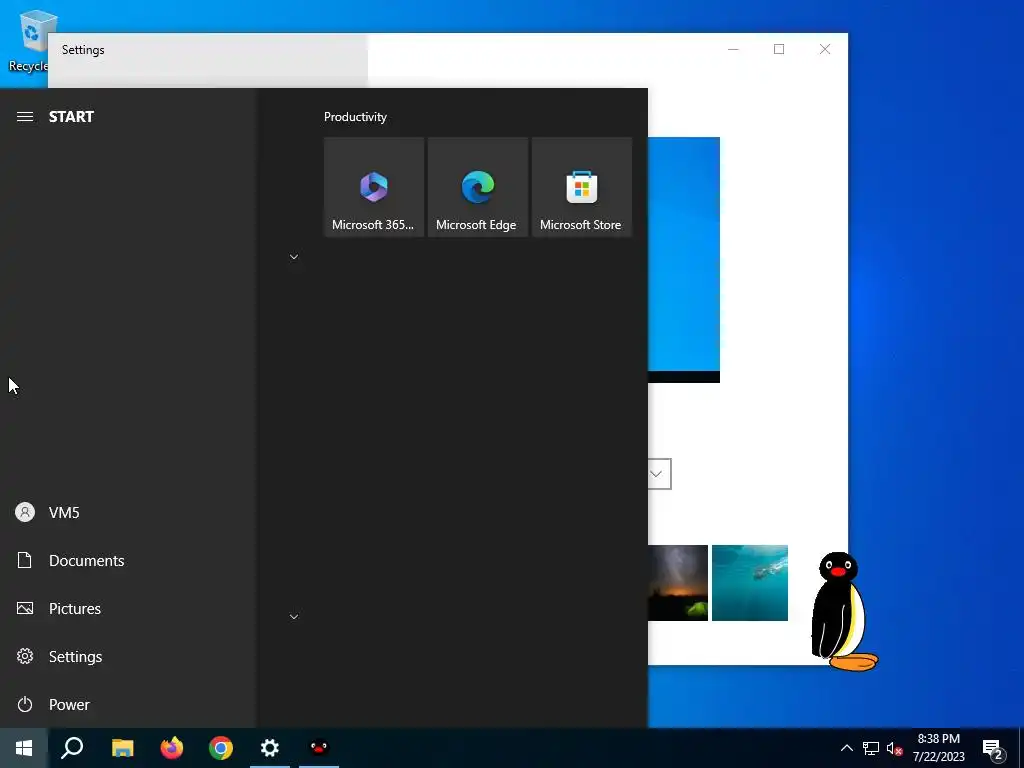This screenshot has height=768, width=1024.
Task: Open Documents from the Start menu
Action: coord(128,560)
